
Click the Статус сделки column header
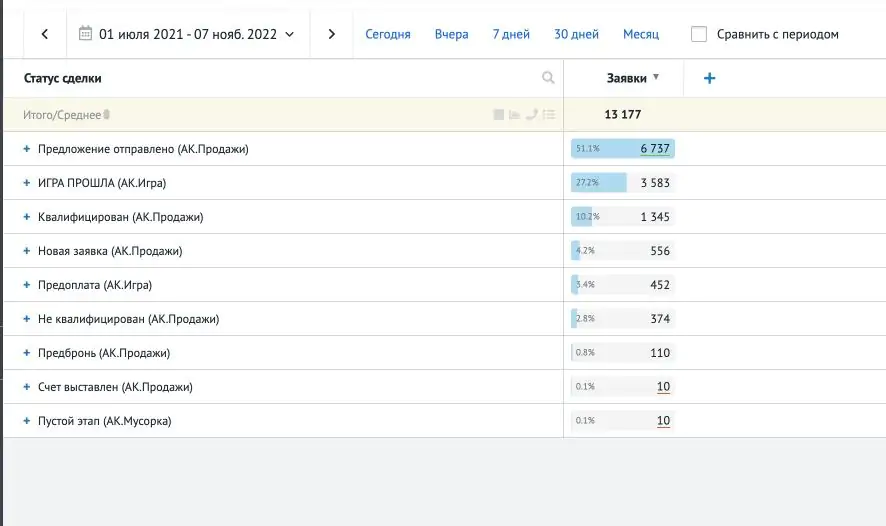click(x=63, y=79)
